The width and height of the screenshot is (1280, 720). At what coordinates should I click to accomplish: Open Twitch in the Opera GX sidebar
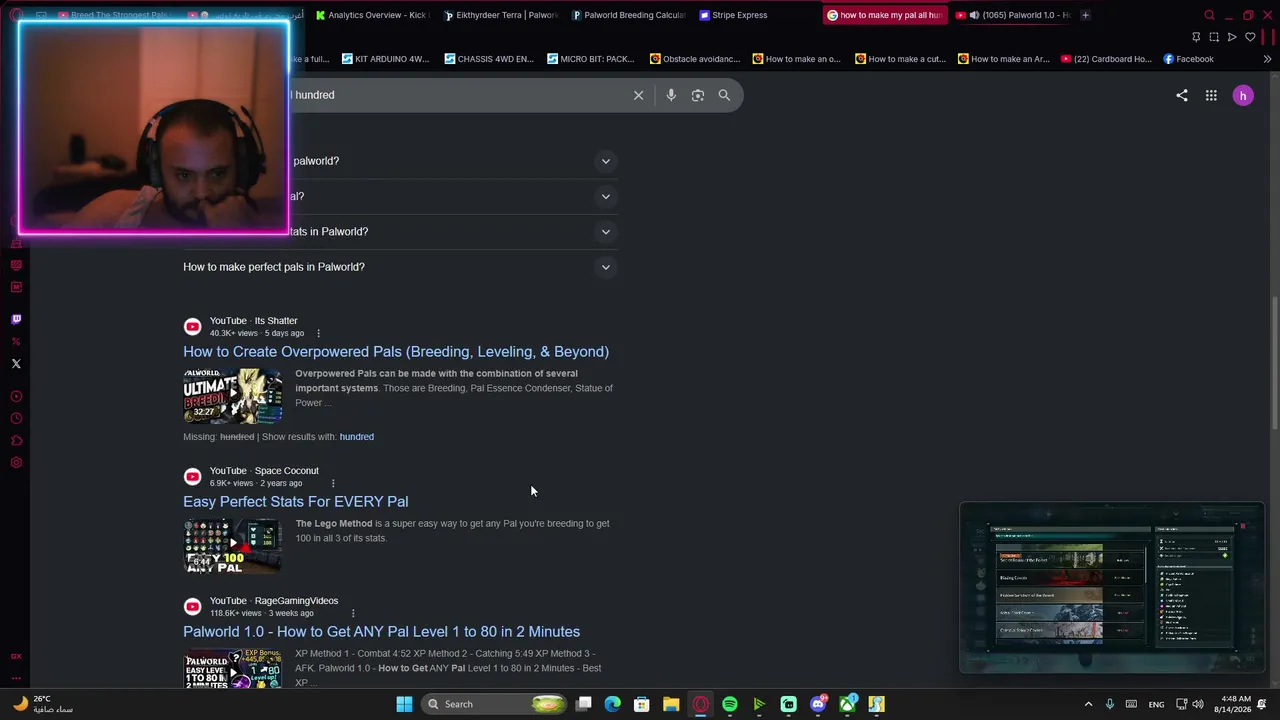click(16, 319)
